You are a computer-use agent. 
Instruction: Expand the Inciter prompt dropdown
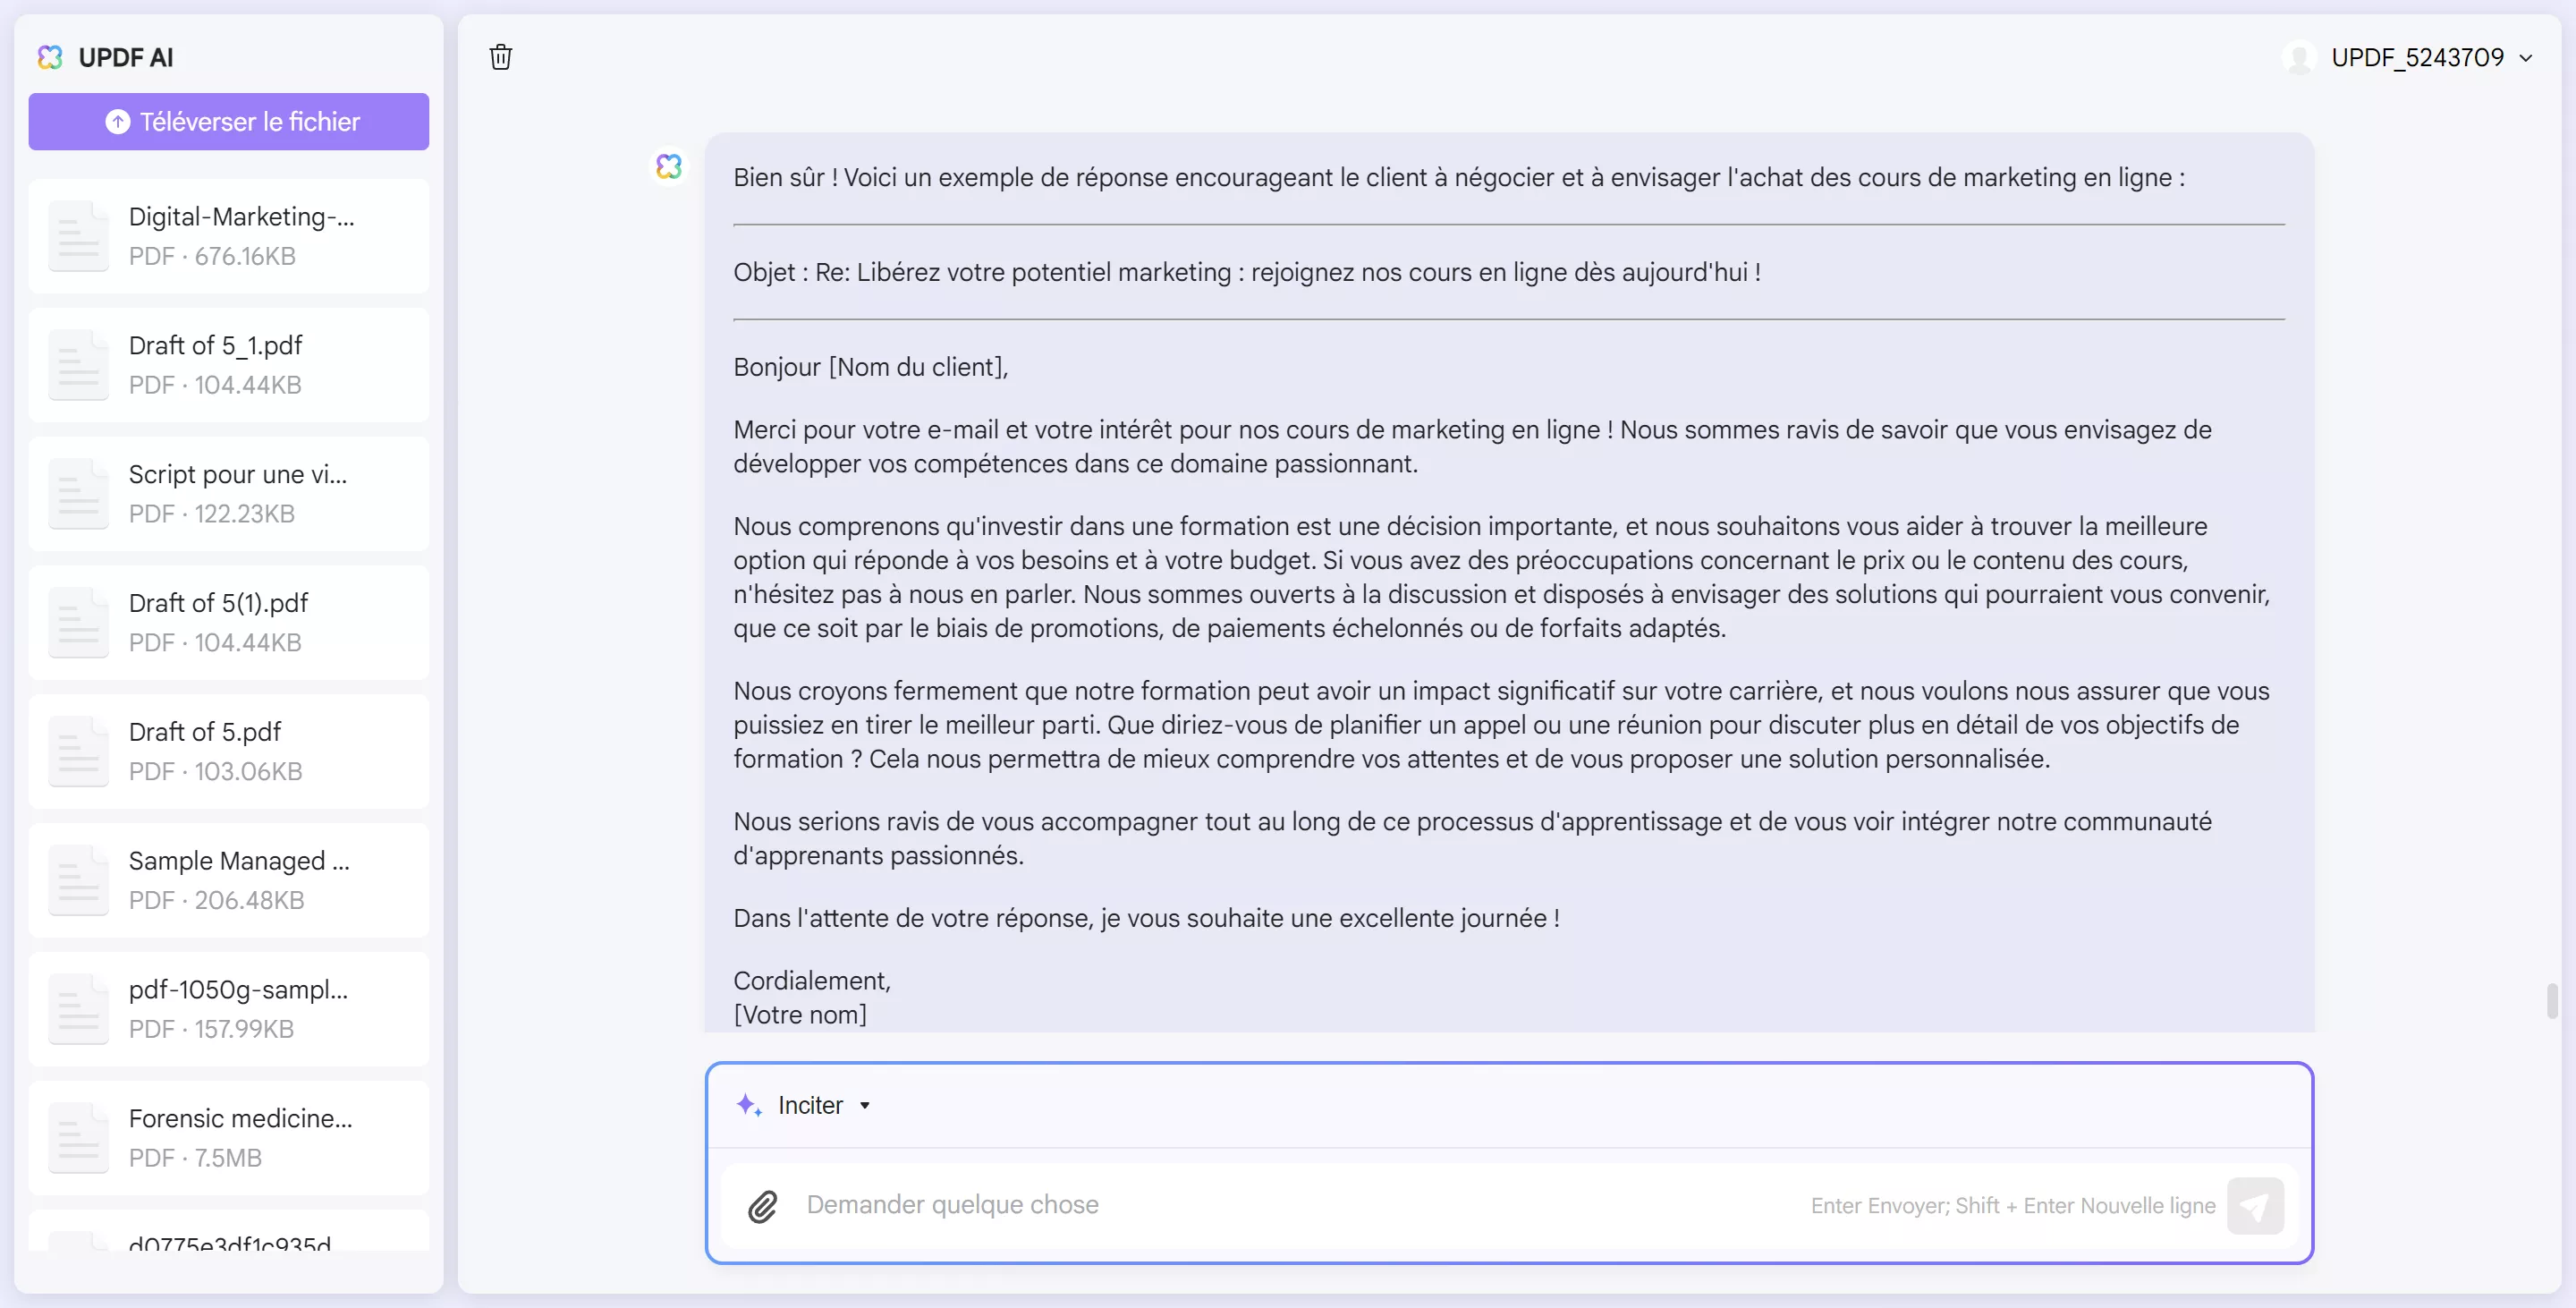click(865, 1105)
